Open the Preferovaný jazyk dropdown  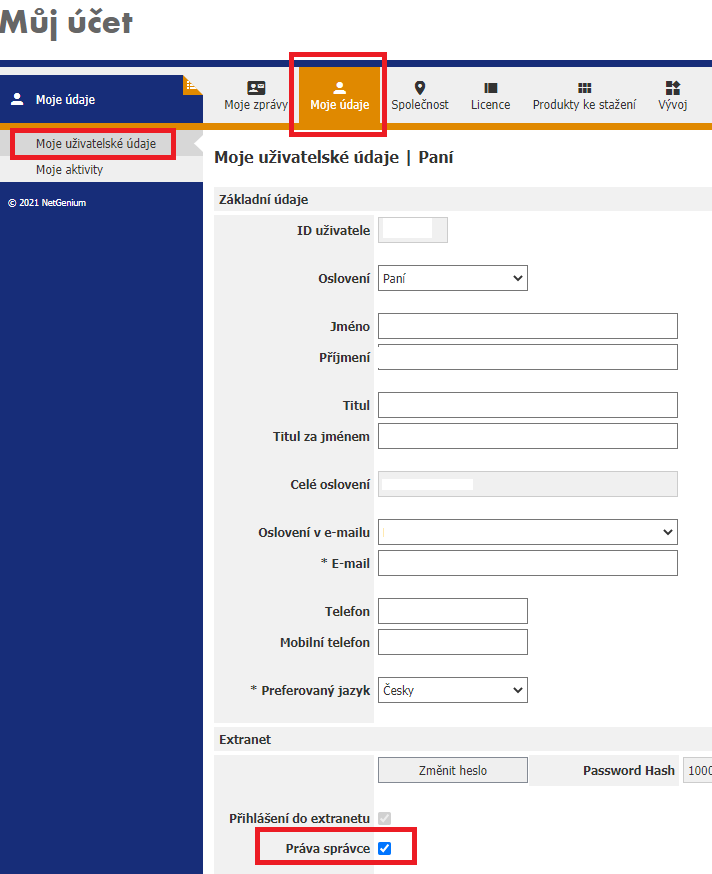pos(453,690)
